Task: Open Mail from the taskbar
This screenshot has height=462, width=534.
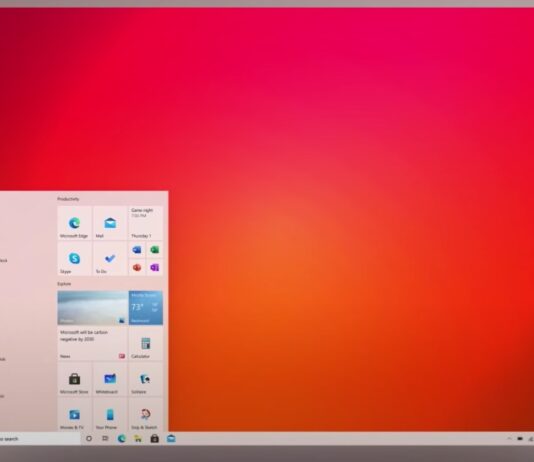Action: pos(171,439)
